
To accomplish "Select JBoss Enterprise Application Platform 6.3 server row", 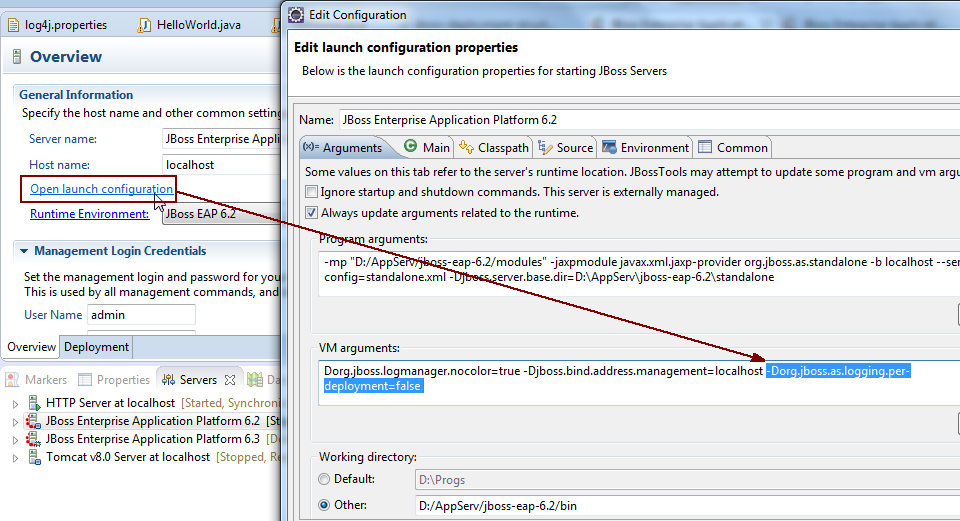I will [153, 439].
